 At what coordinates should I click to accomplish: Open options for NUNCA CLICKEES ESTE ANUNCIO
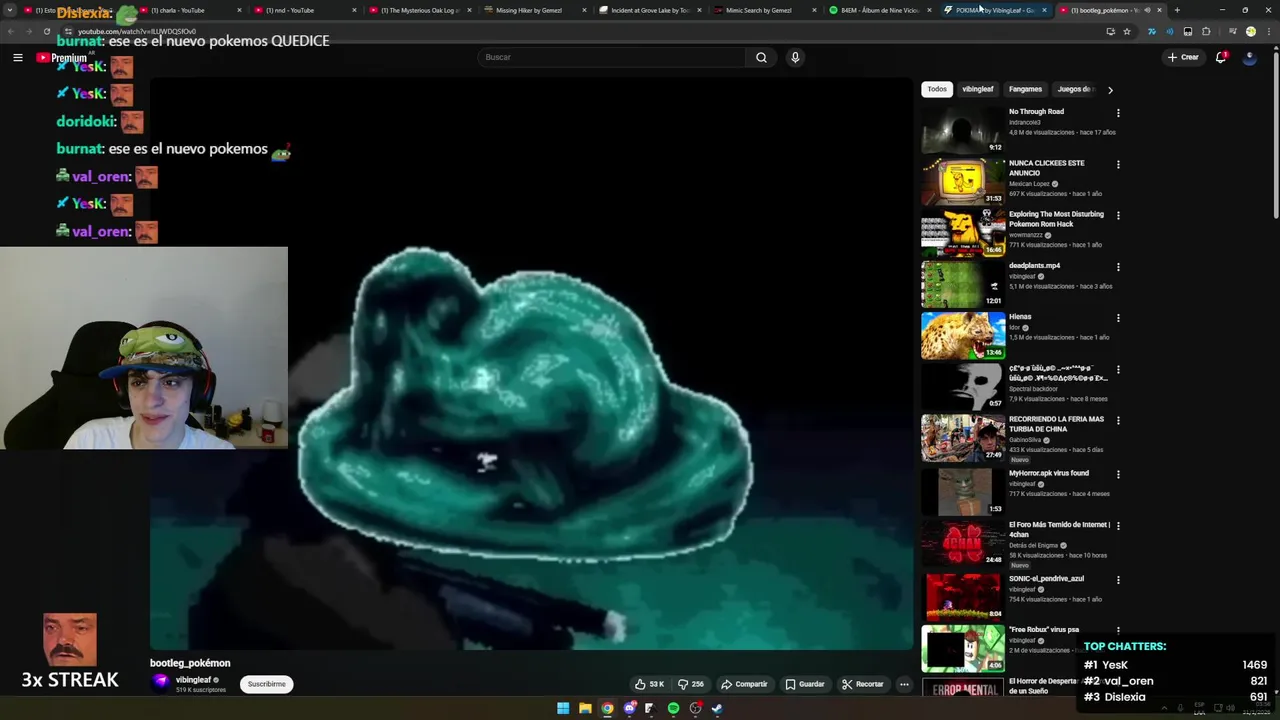(1118, 164)
